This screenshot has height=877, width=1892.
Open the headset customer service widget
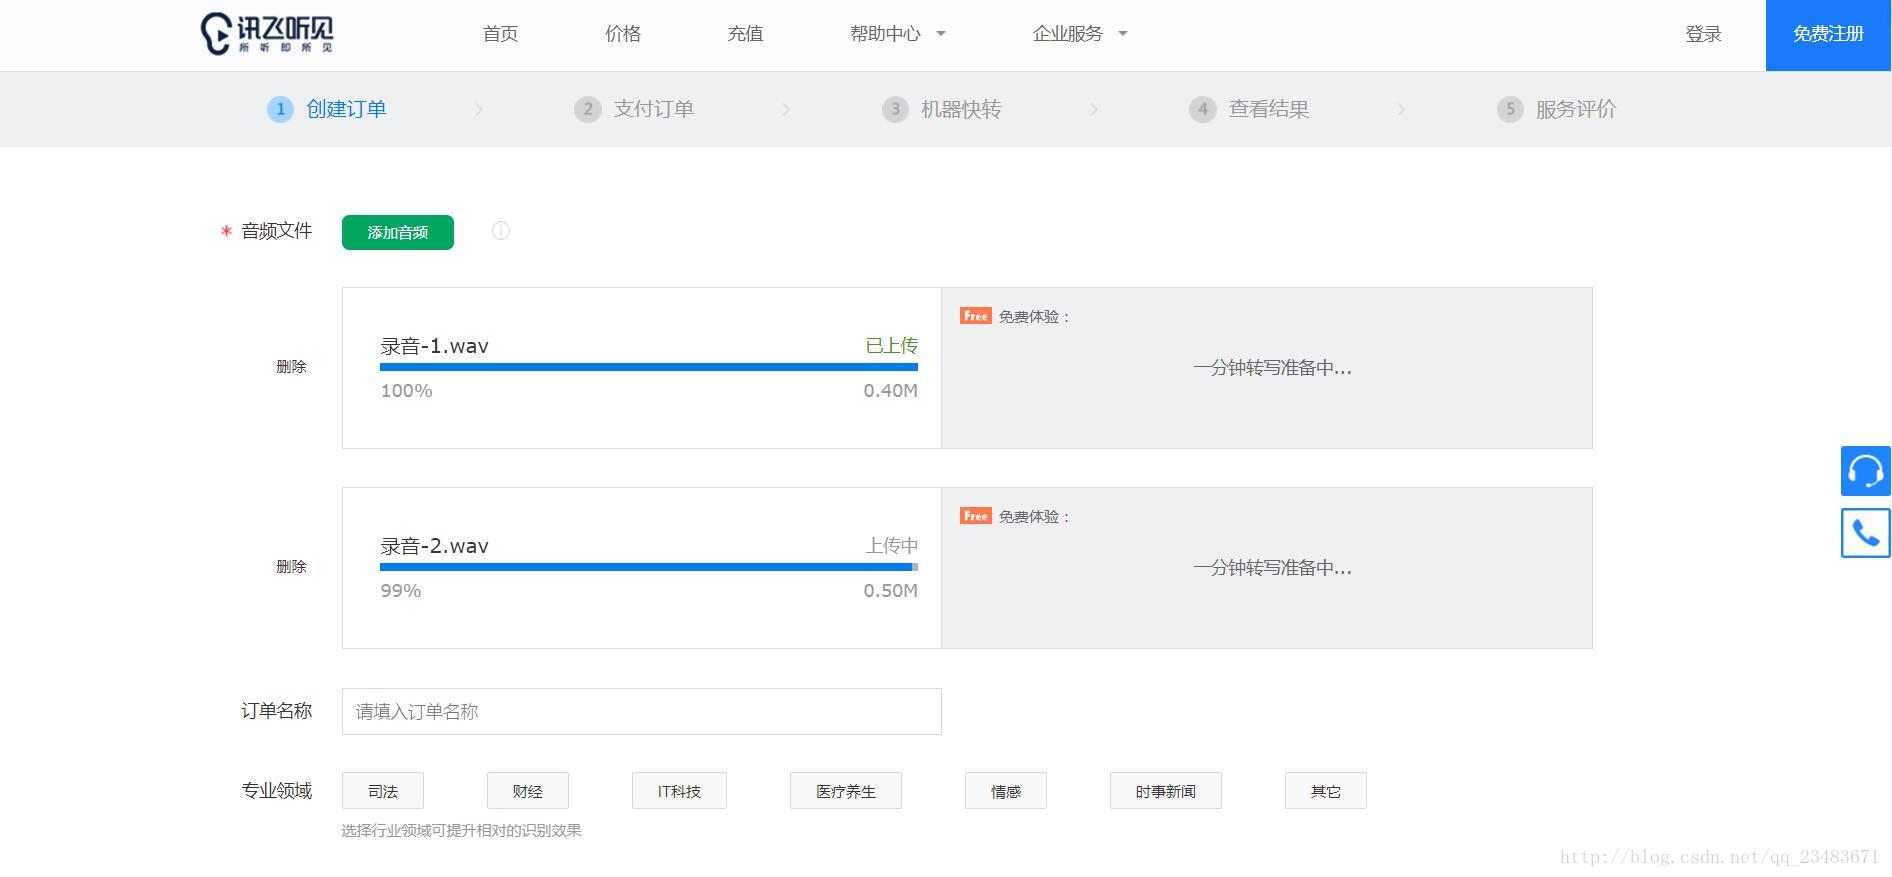(x=1865, y=471)
